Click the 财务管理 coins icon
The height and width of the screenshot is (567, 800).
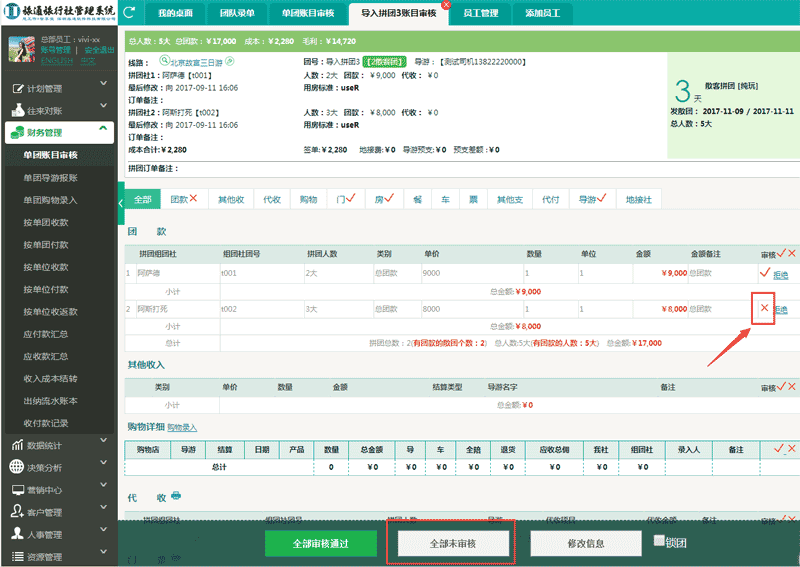pyautogui.click(x=17, y=133)
